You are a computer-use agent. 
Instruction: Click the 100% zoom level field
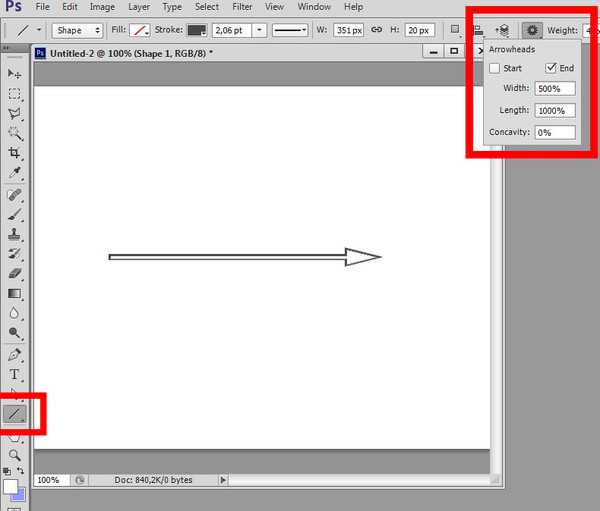coord(51,480)
